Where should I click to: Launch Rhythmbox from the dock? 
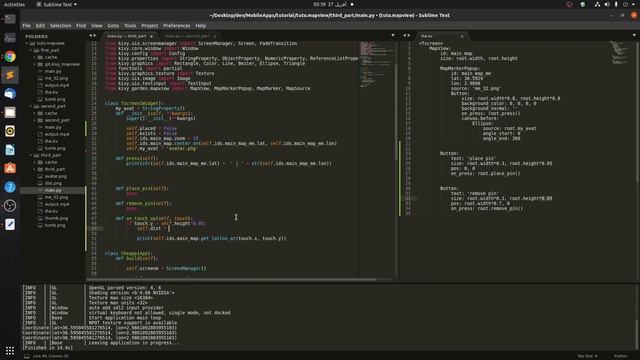(x=10, y=131)
